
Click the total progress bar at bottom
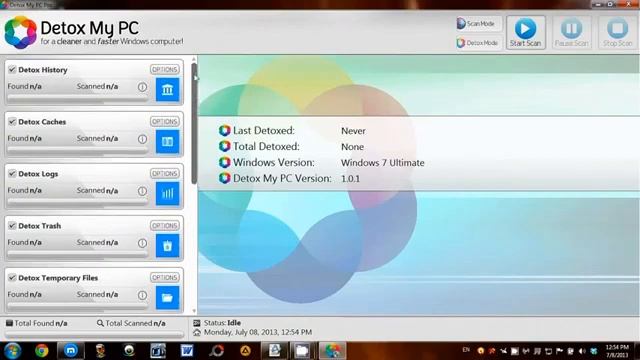click(94, 335)
